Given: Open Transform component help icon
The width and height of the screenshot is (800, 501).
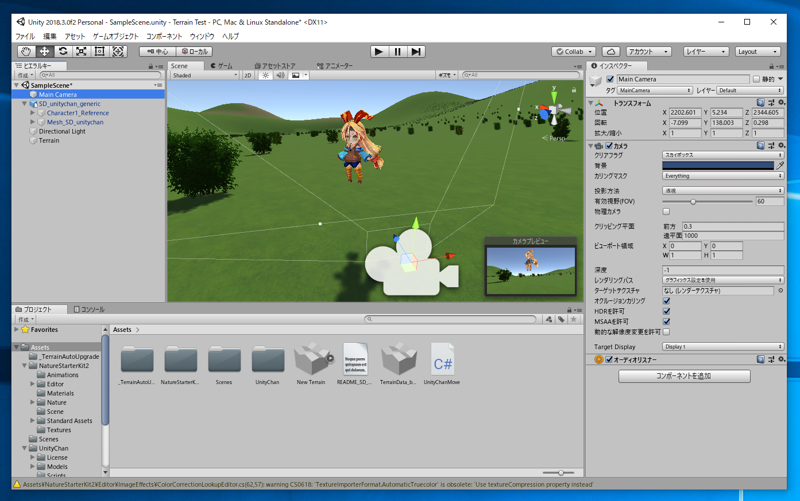Looking at the screenshot, I should click(x=760, y=103).
